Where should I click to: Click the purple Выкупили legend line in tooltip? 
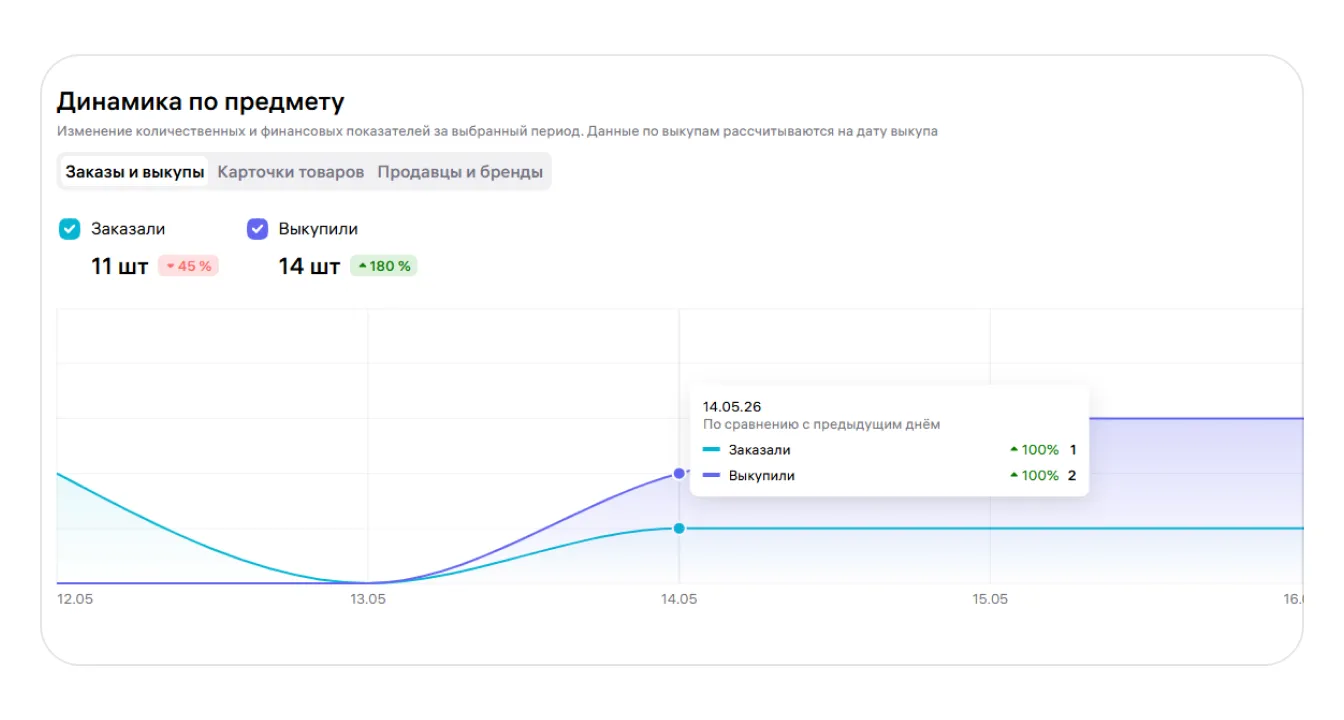(711, 476)
